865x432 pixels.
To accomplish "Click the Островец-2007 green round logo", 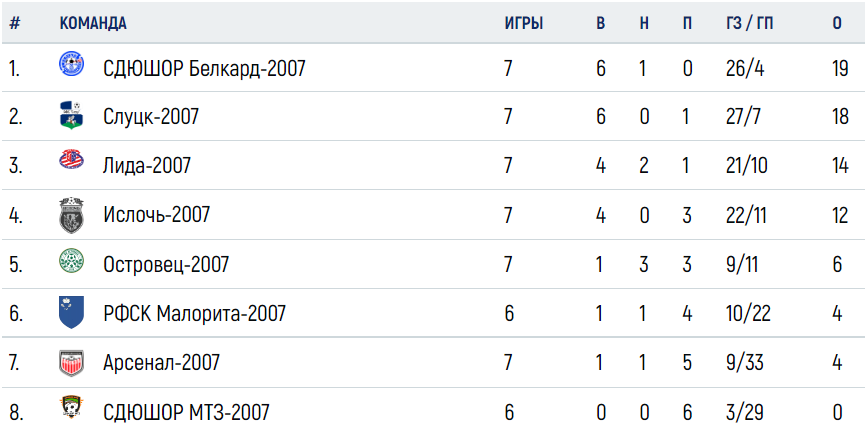I will 71,260.
